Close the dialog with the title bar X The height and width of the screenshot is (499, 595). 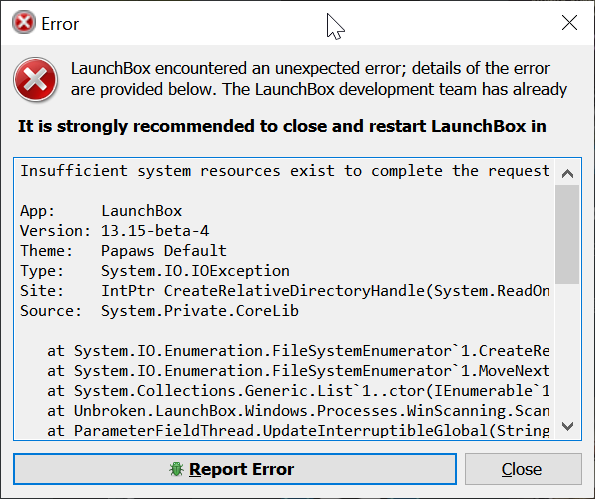569,23
